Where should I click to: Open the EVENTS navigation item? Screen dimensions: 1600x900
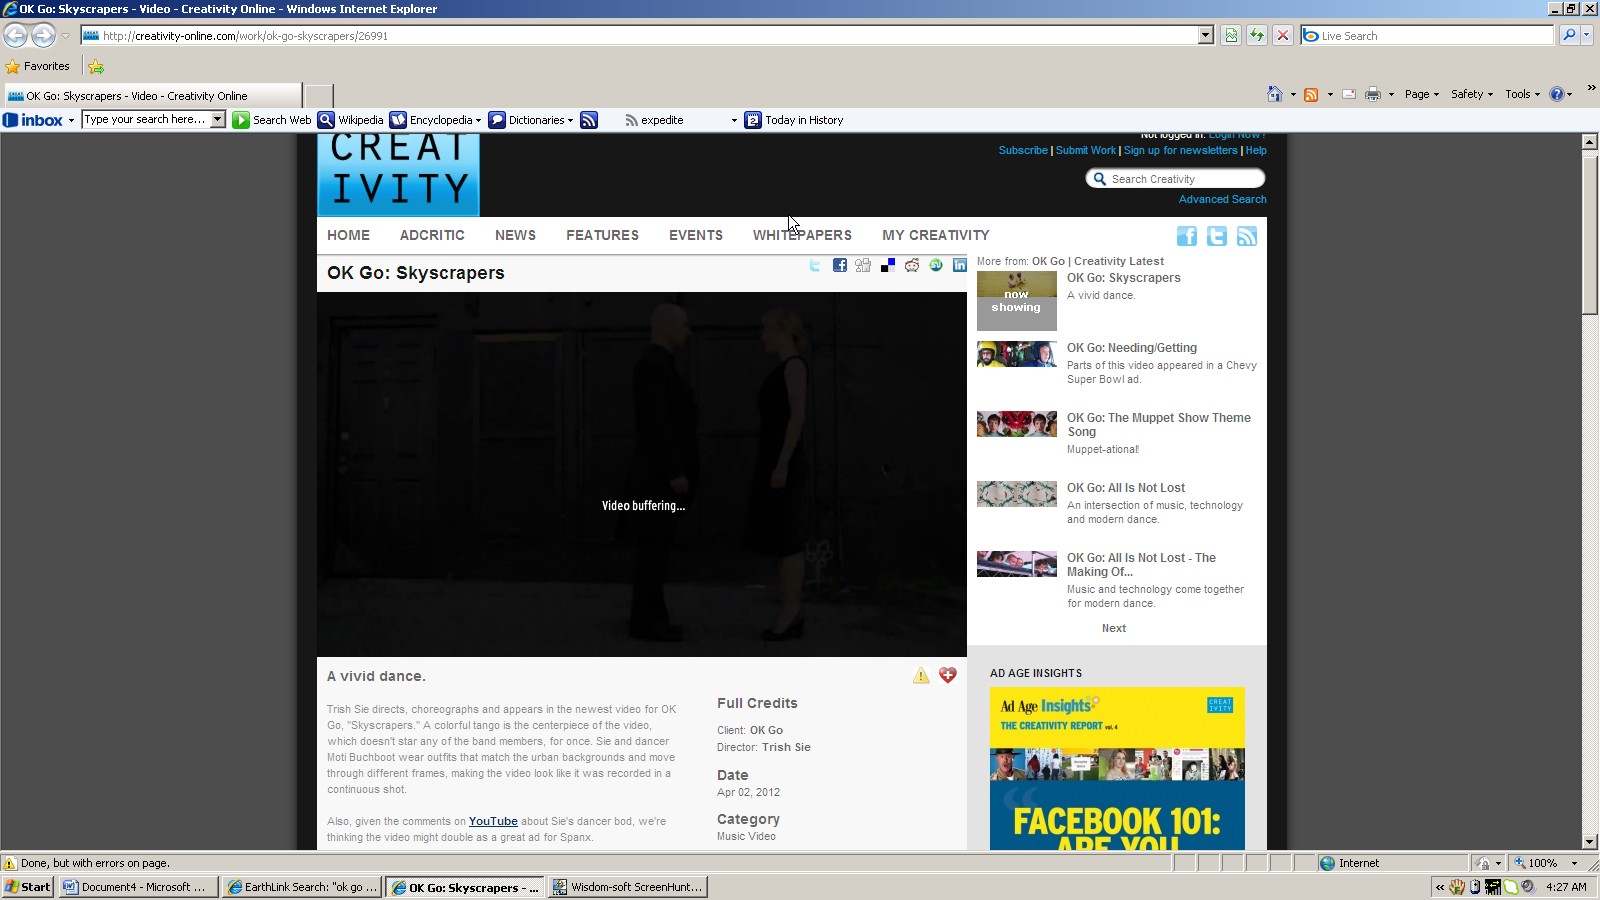(x=696, y=235)
